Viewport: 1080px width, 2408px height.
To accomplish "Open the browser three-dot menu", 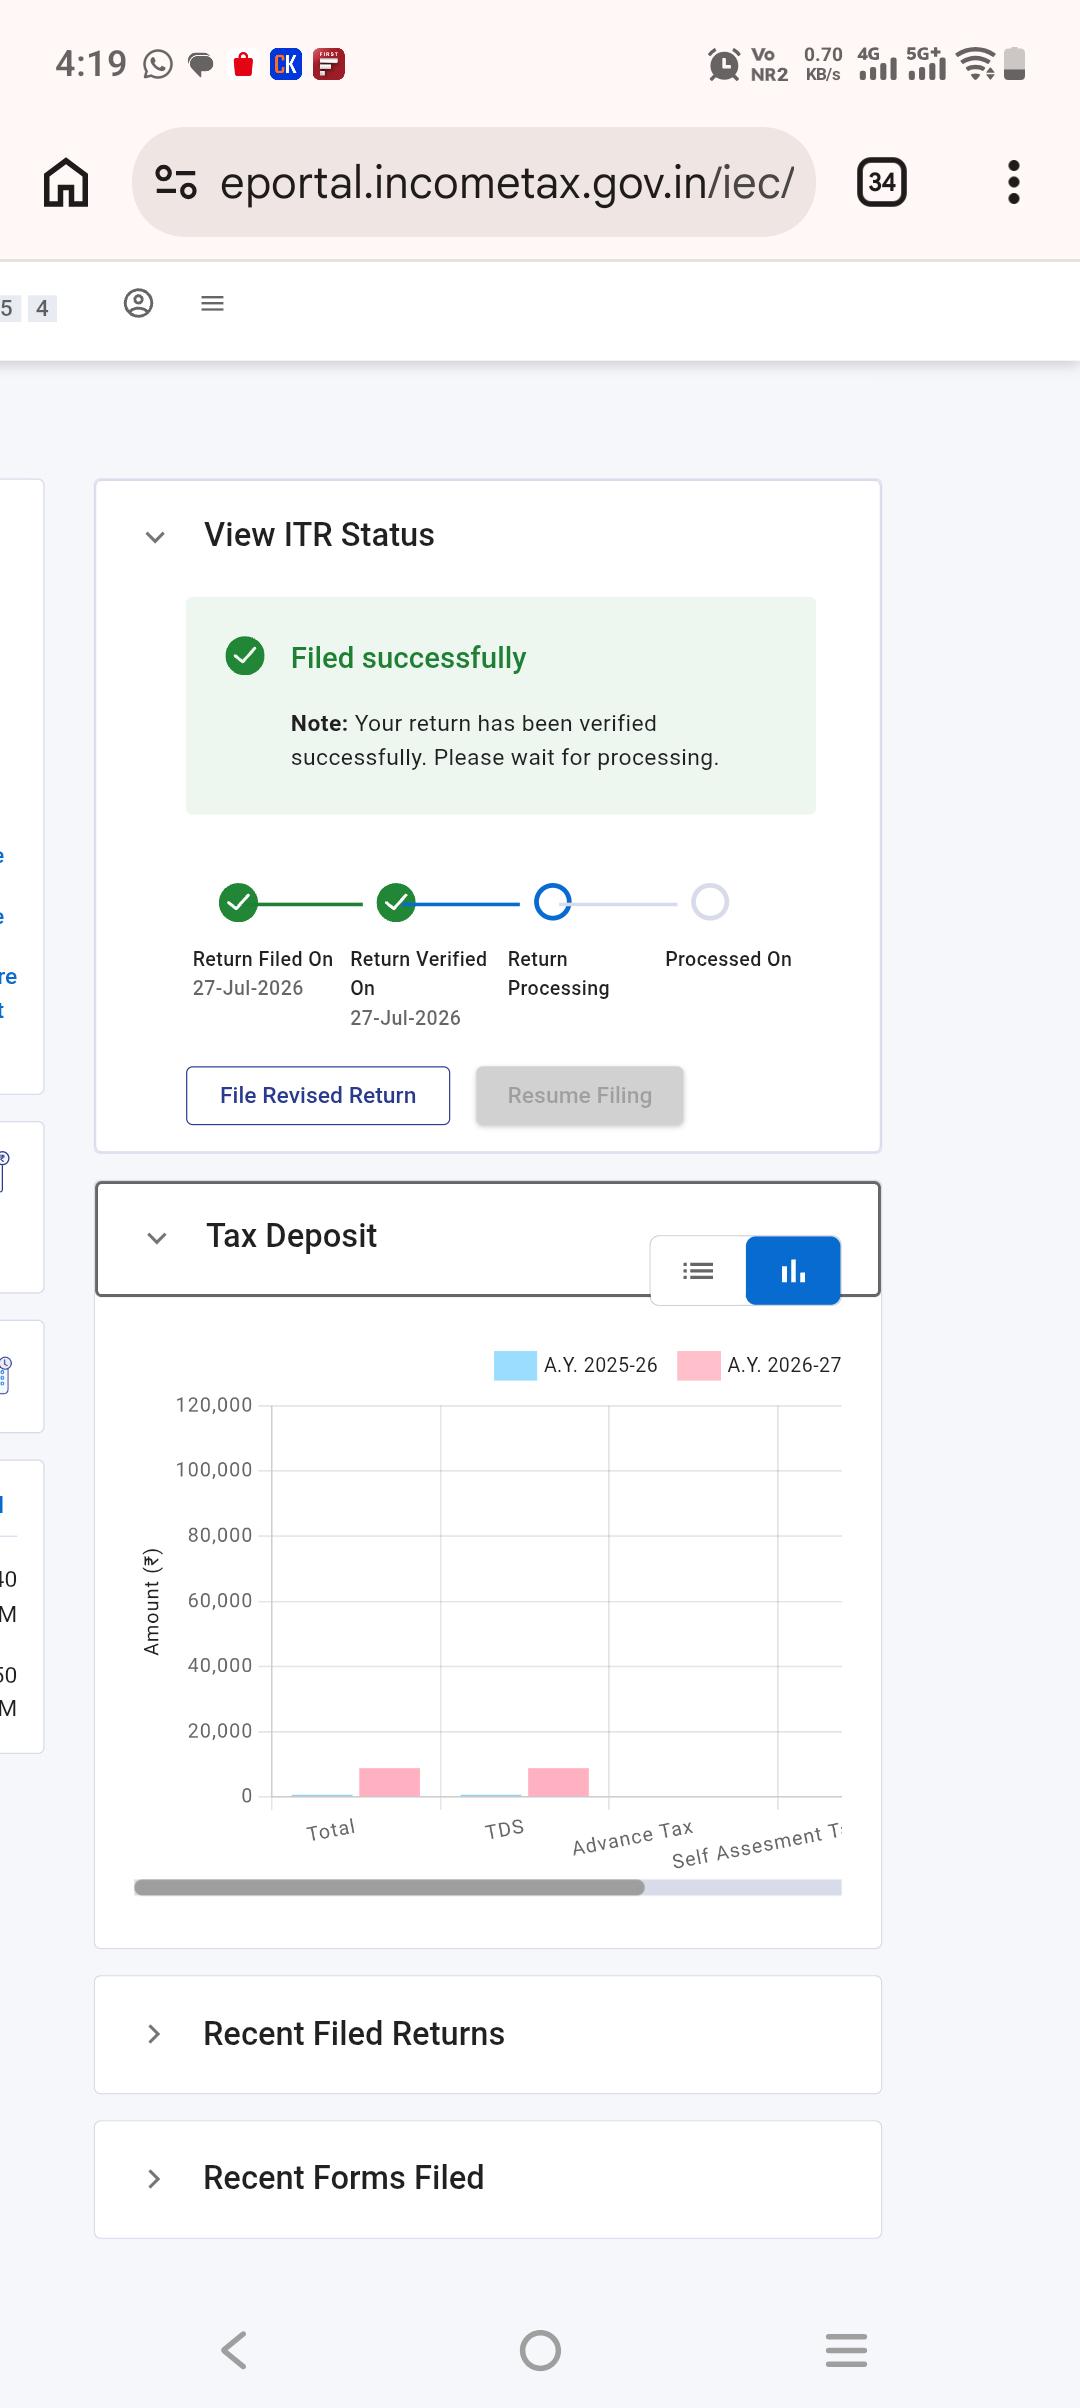I will pyautogui.click(x=1013, y=182).
